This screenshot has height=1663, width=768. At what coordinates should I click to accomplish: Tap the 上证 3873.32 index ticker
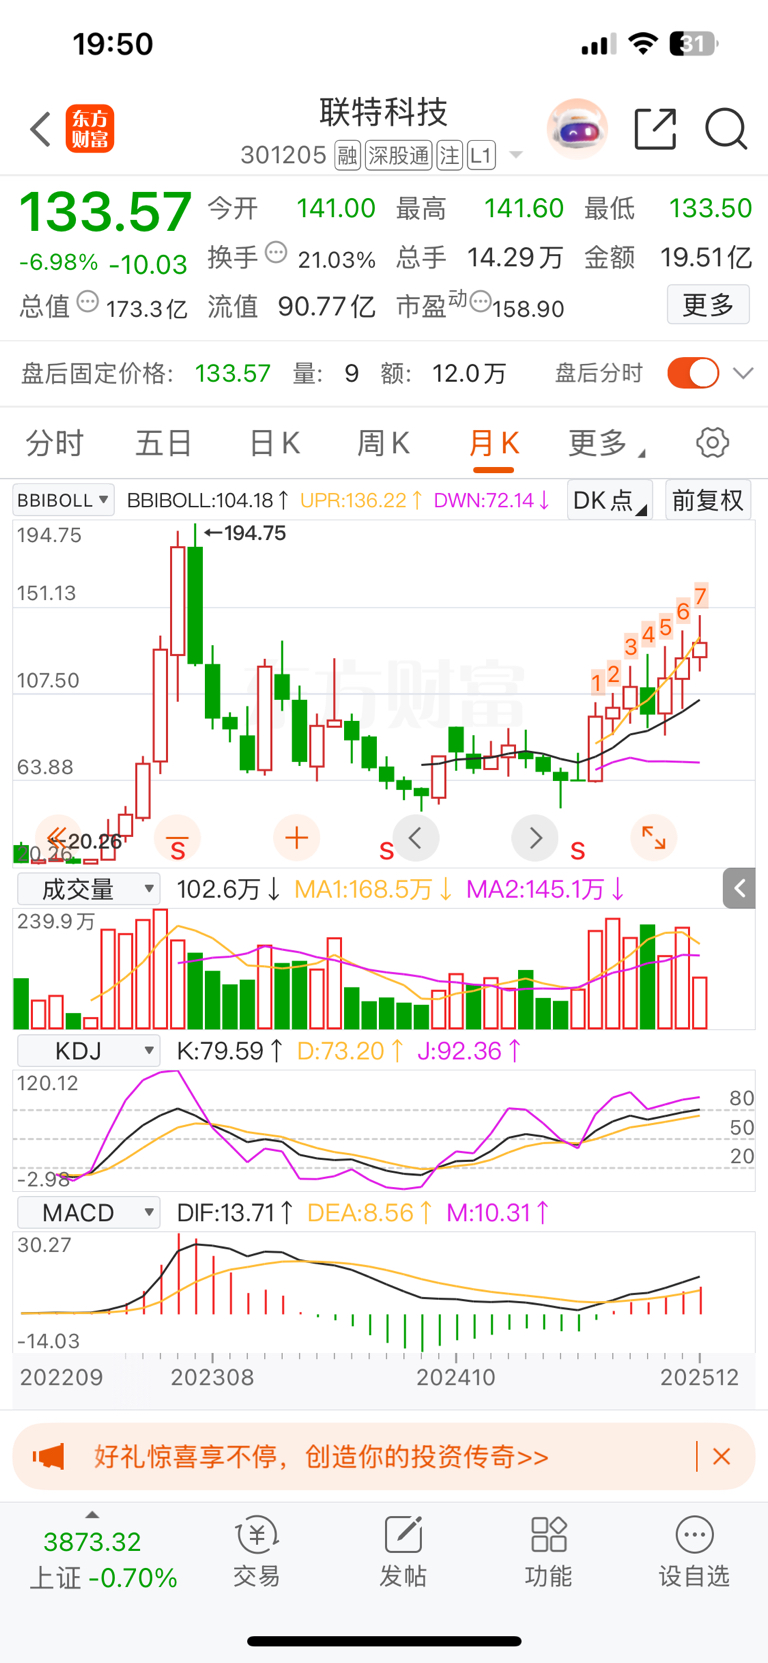tap(102, 1559)
